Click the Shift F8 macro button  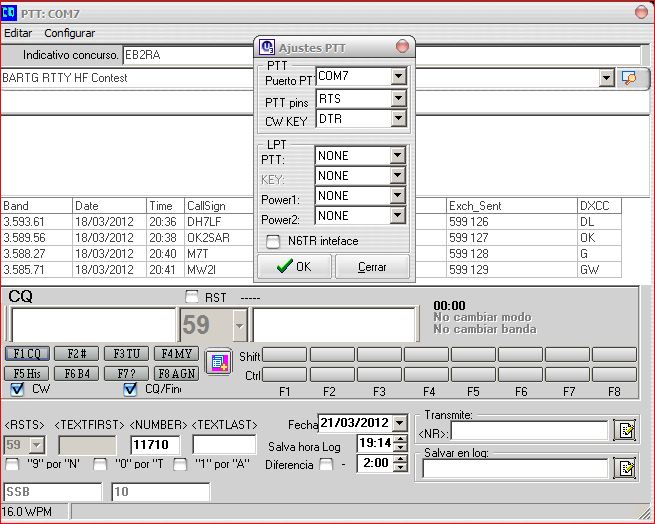coord(614,355)
